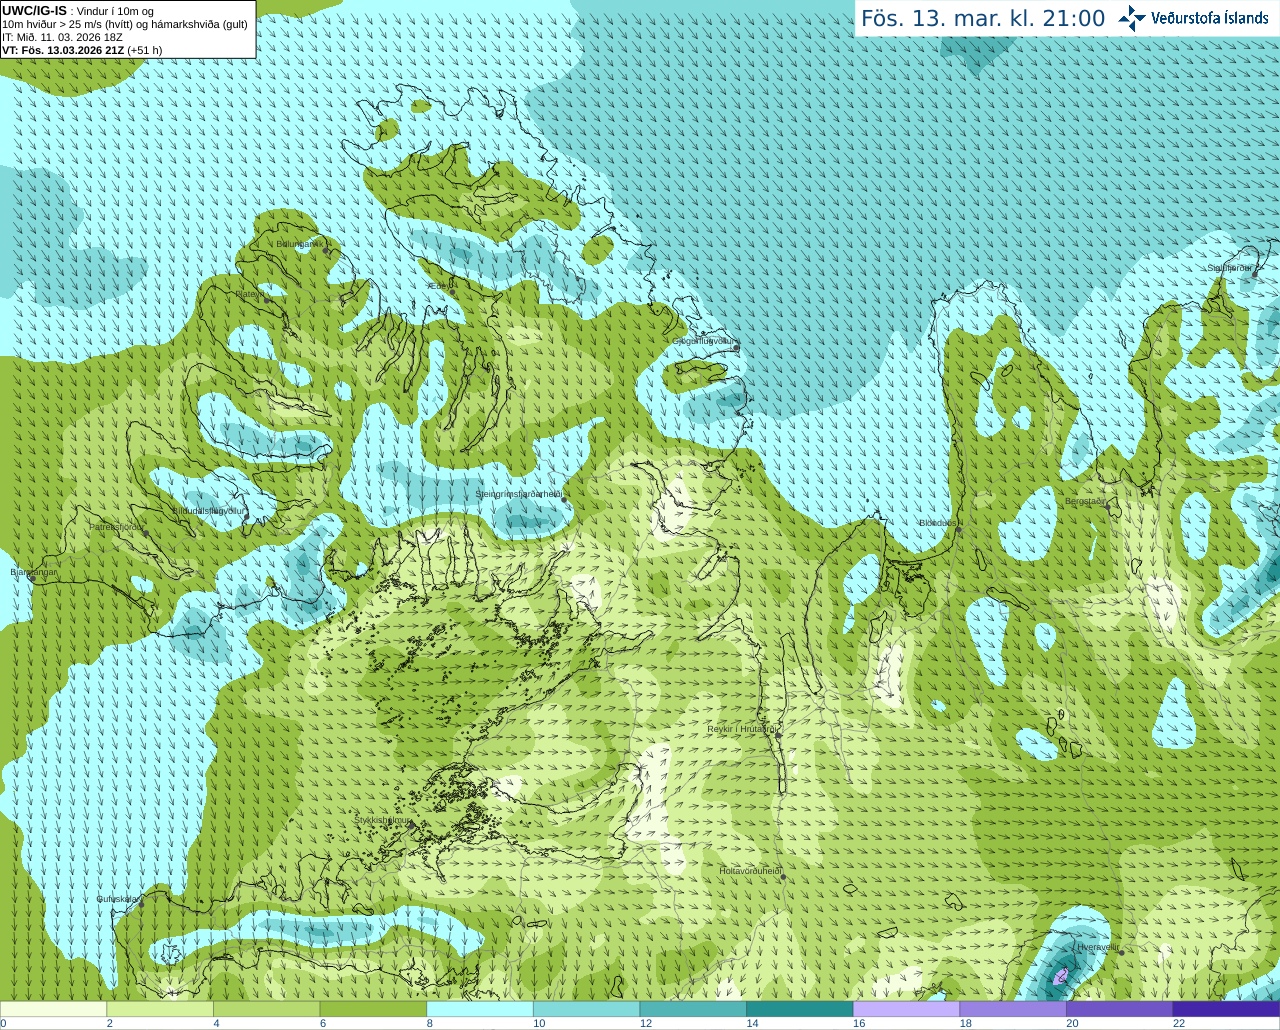Click the 0–2 m/s pale yellow legend swatch
1280x1030 pixels.
[x=53, y=1009]
